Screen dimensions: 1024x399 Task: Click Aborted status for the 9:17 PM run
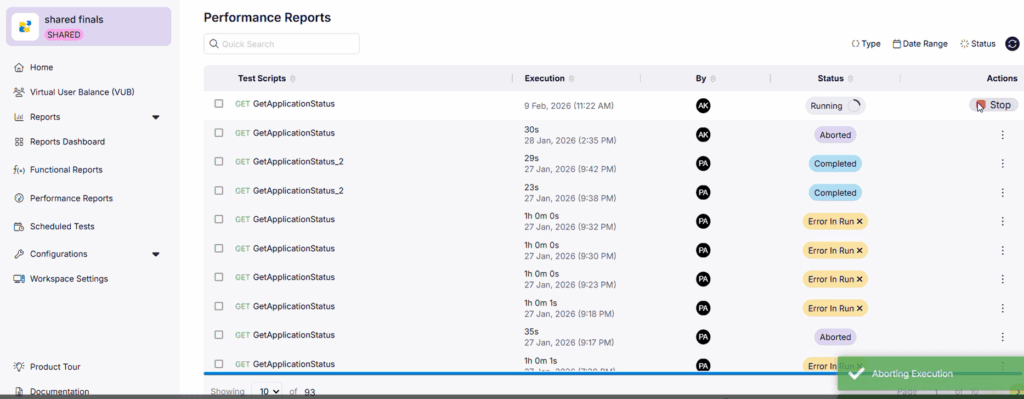click(x=835, y=337)
